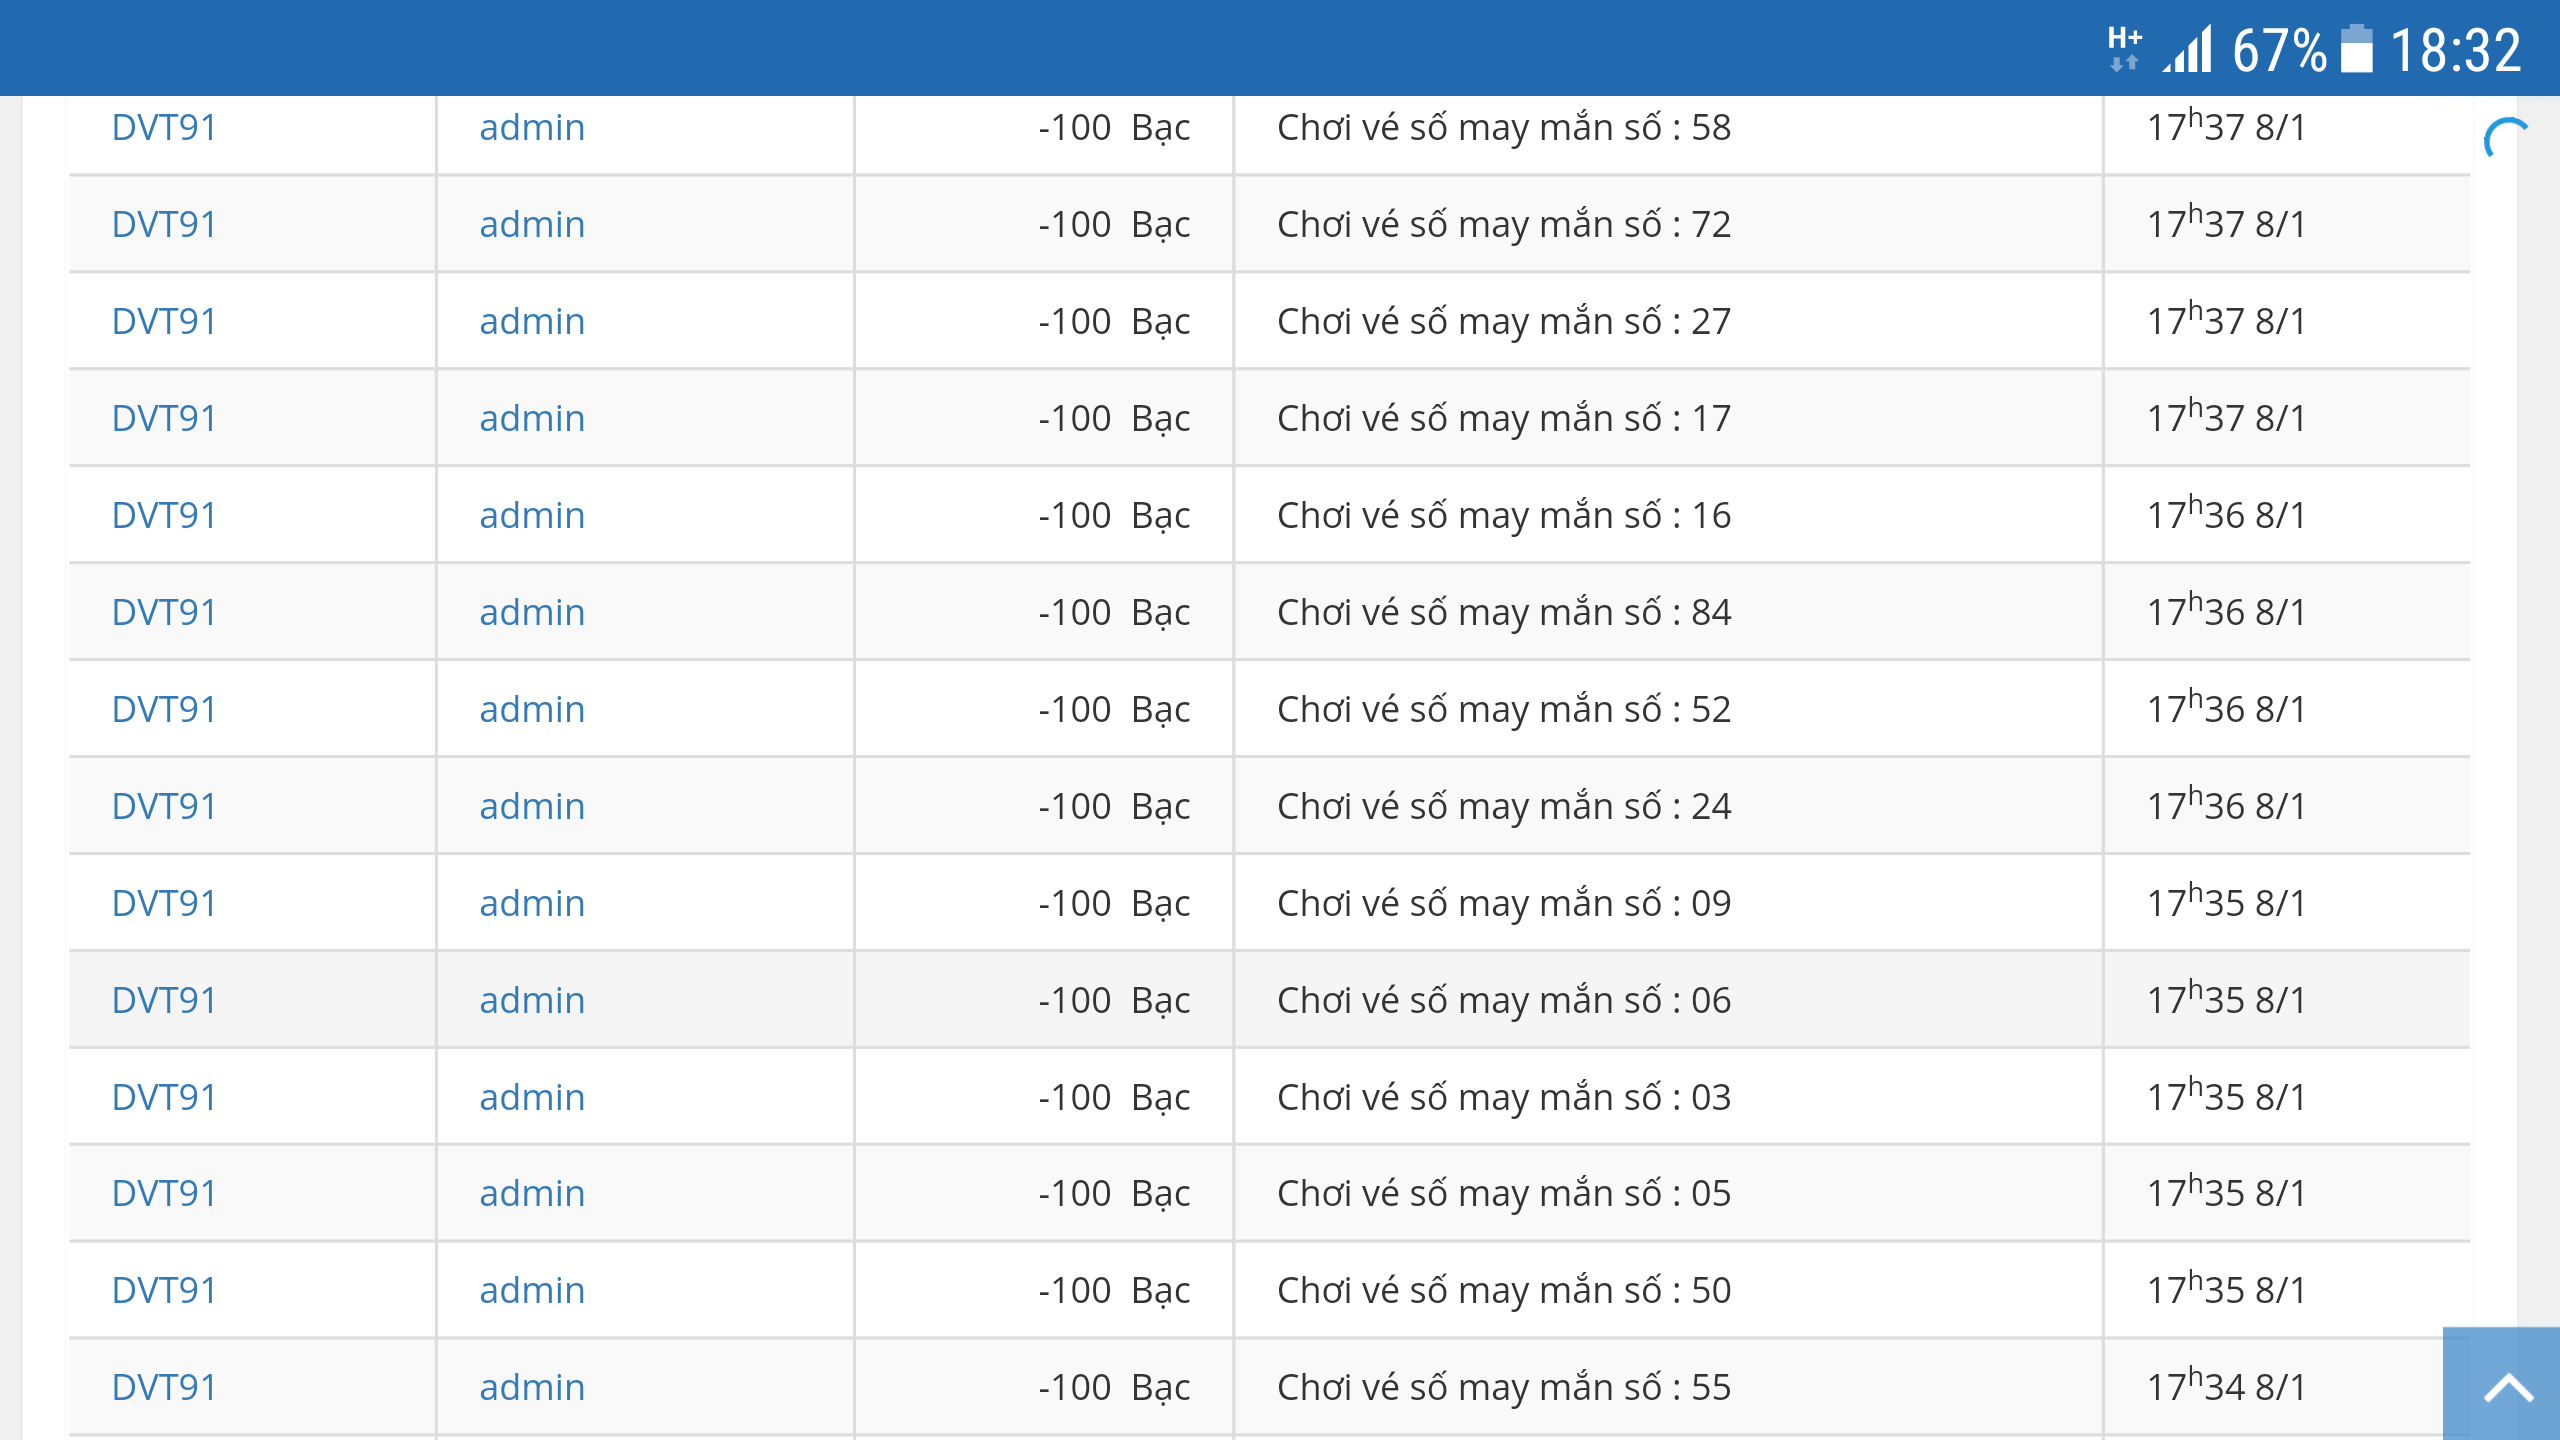The width and height of the screenshot is (2560, 1440).
Task: Open admin link in row số 72
Action: (532, 225)
